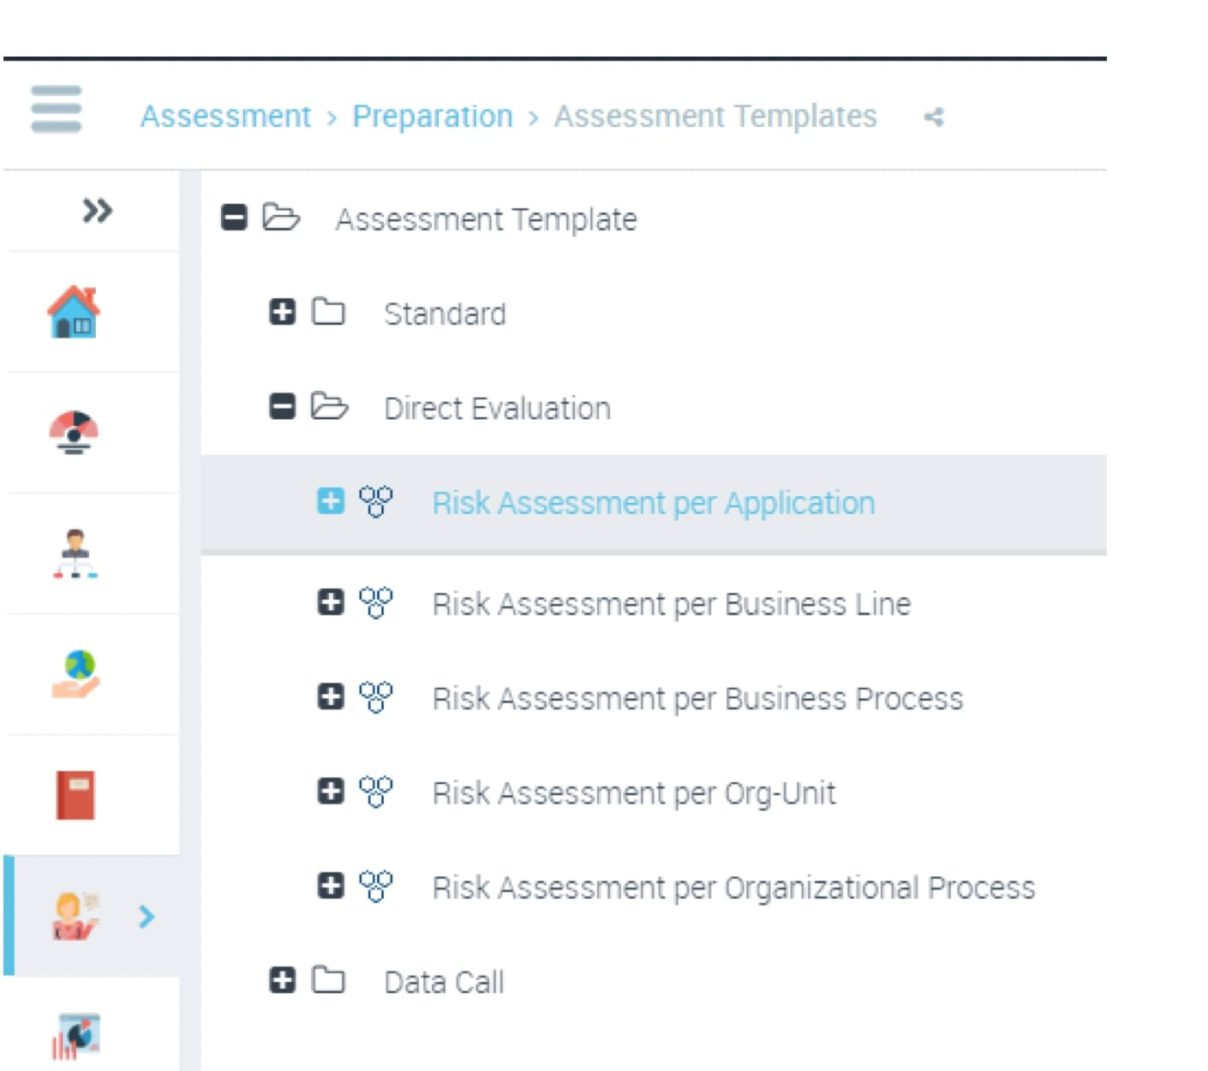Select Risk Assessment per Application template
1208x1071 pixels.
(653, 503)
